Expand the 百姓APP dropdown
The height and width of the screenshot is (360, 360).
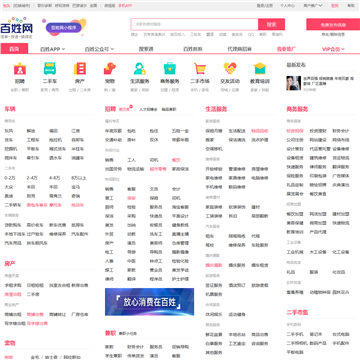coord(52,49)
